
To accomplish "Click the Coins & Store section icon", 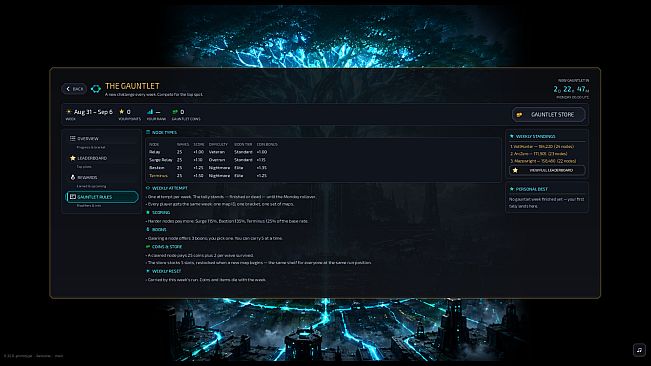I will click(148, 246).
